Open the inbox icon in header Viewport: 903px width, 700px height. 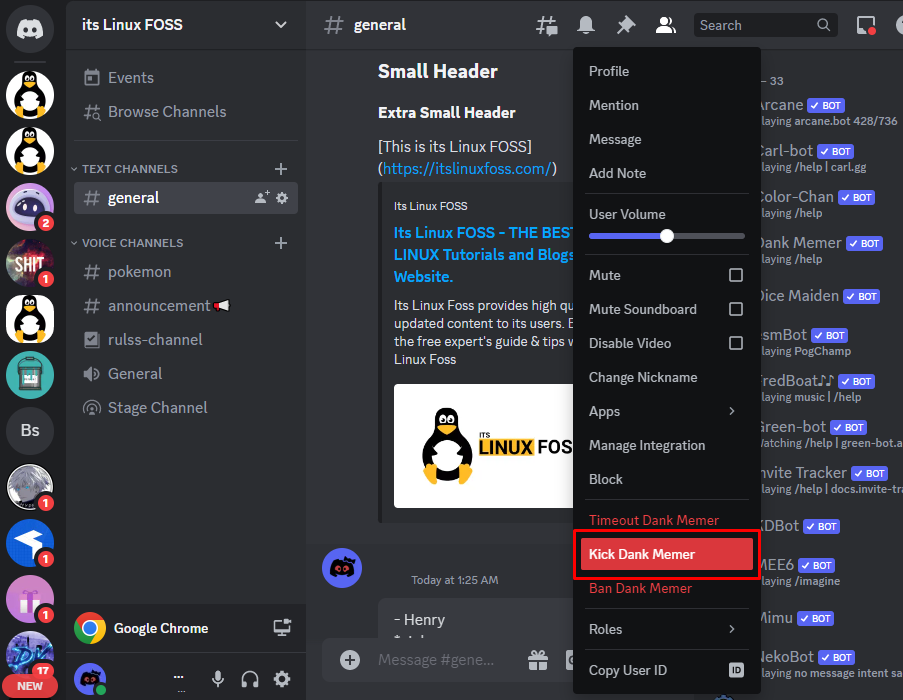point(866,25)
